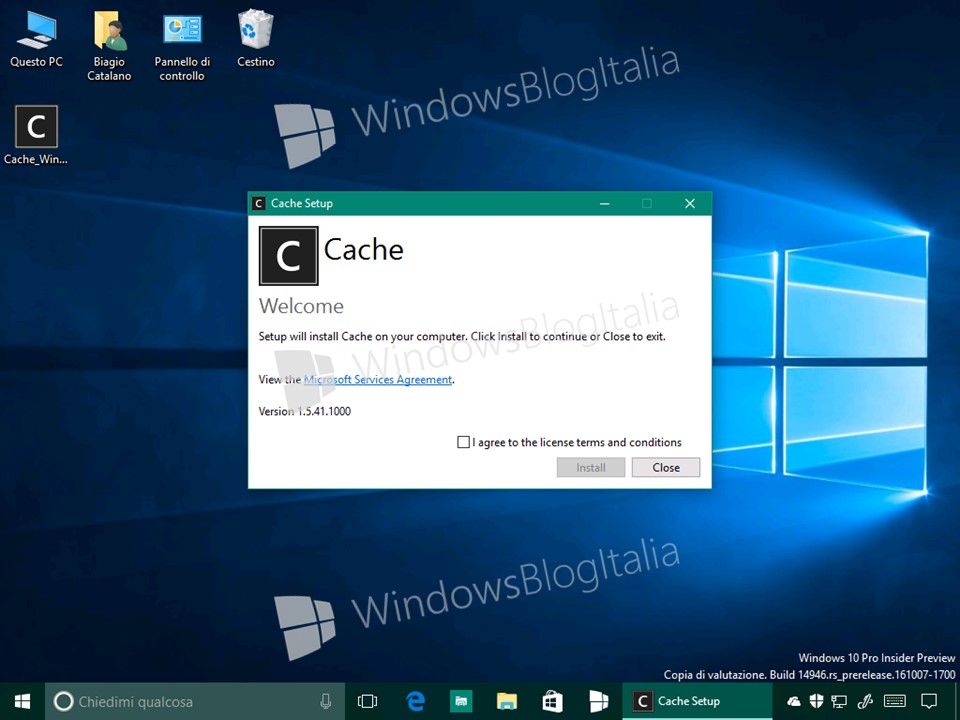Focus the Chiedimi qualcosa search box
This screenshot has height=720, width=960.
(195, 702)
